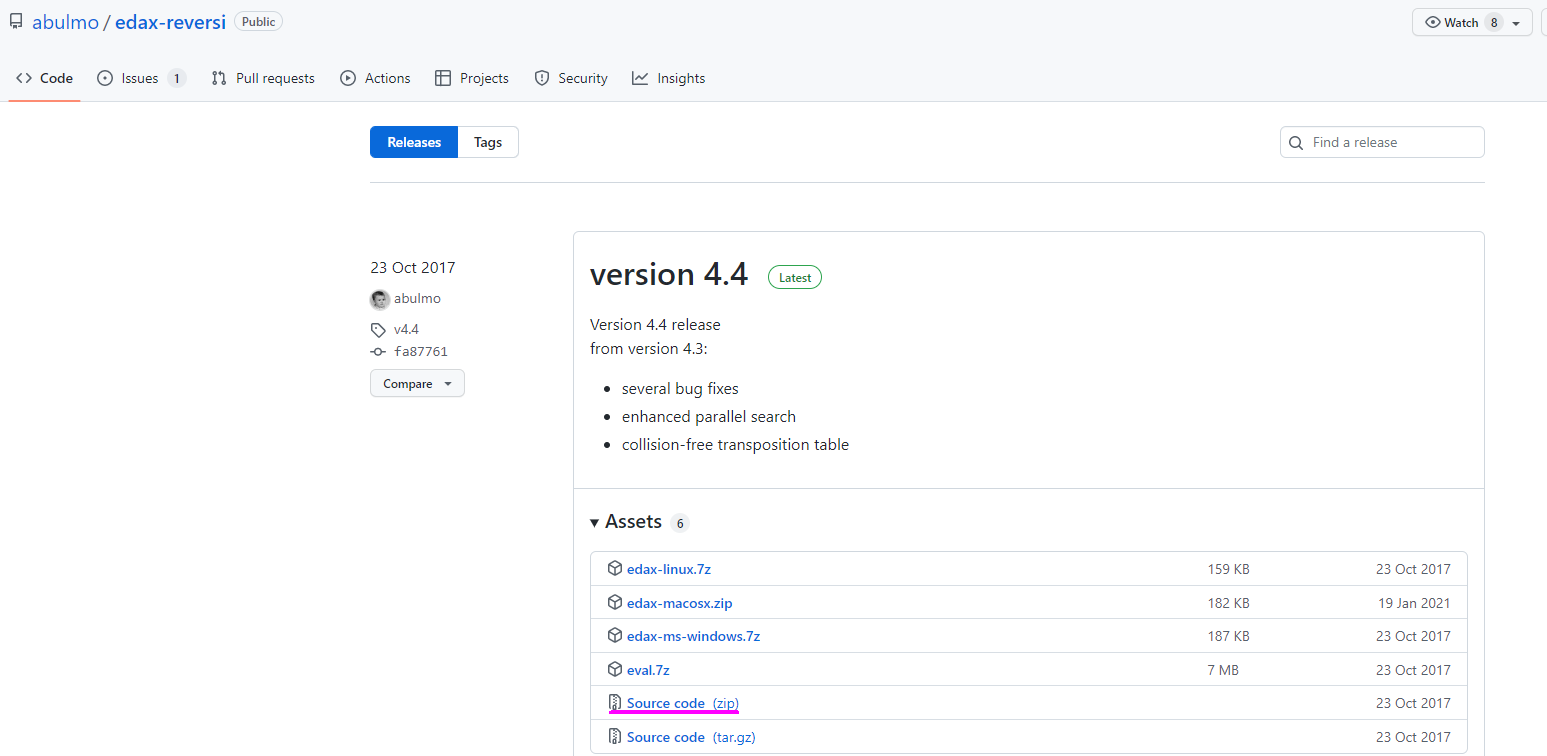Viewport: 1547px width, 756px height.
Task: Click the tag icon beside v4.4
Action: (x=378, y=329)
